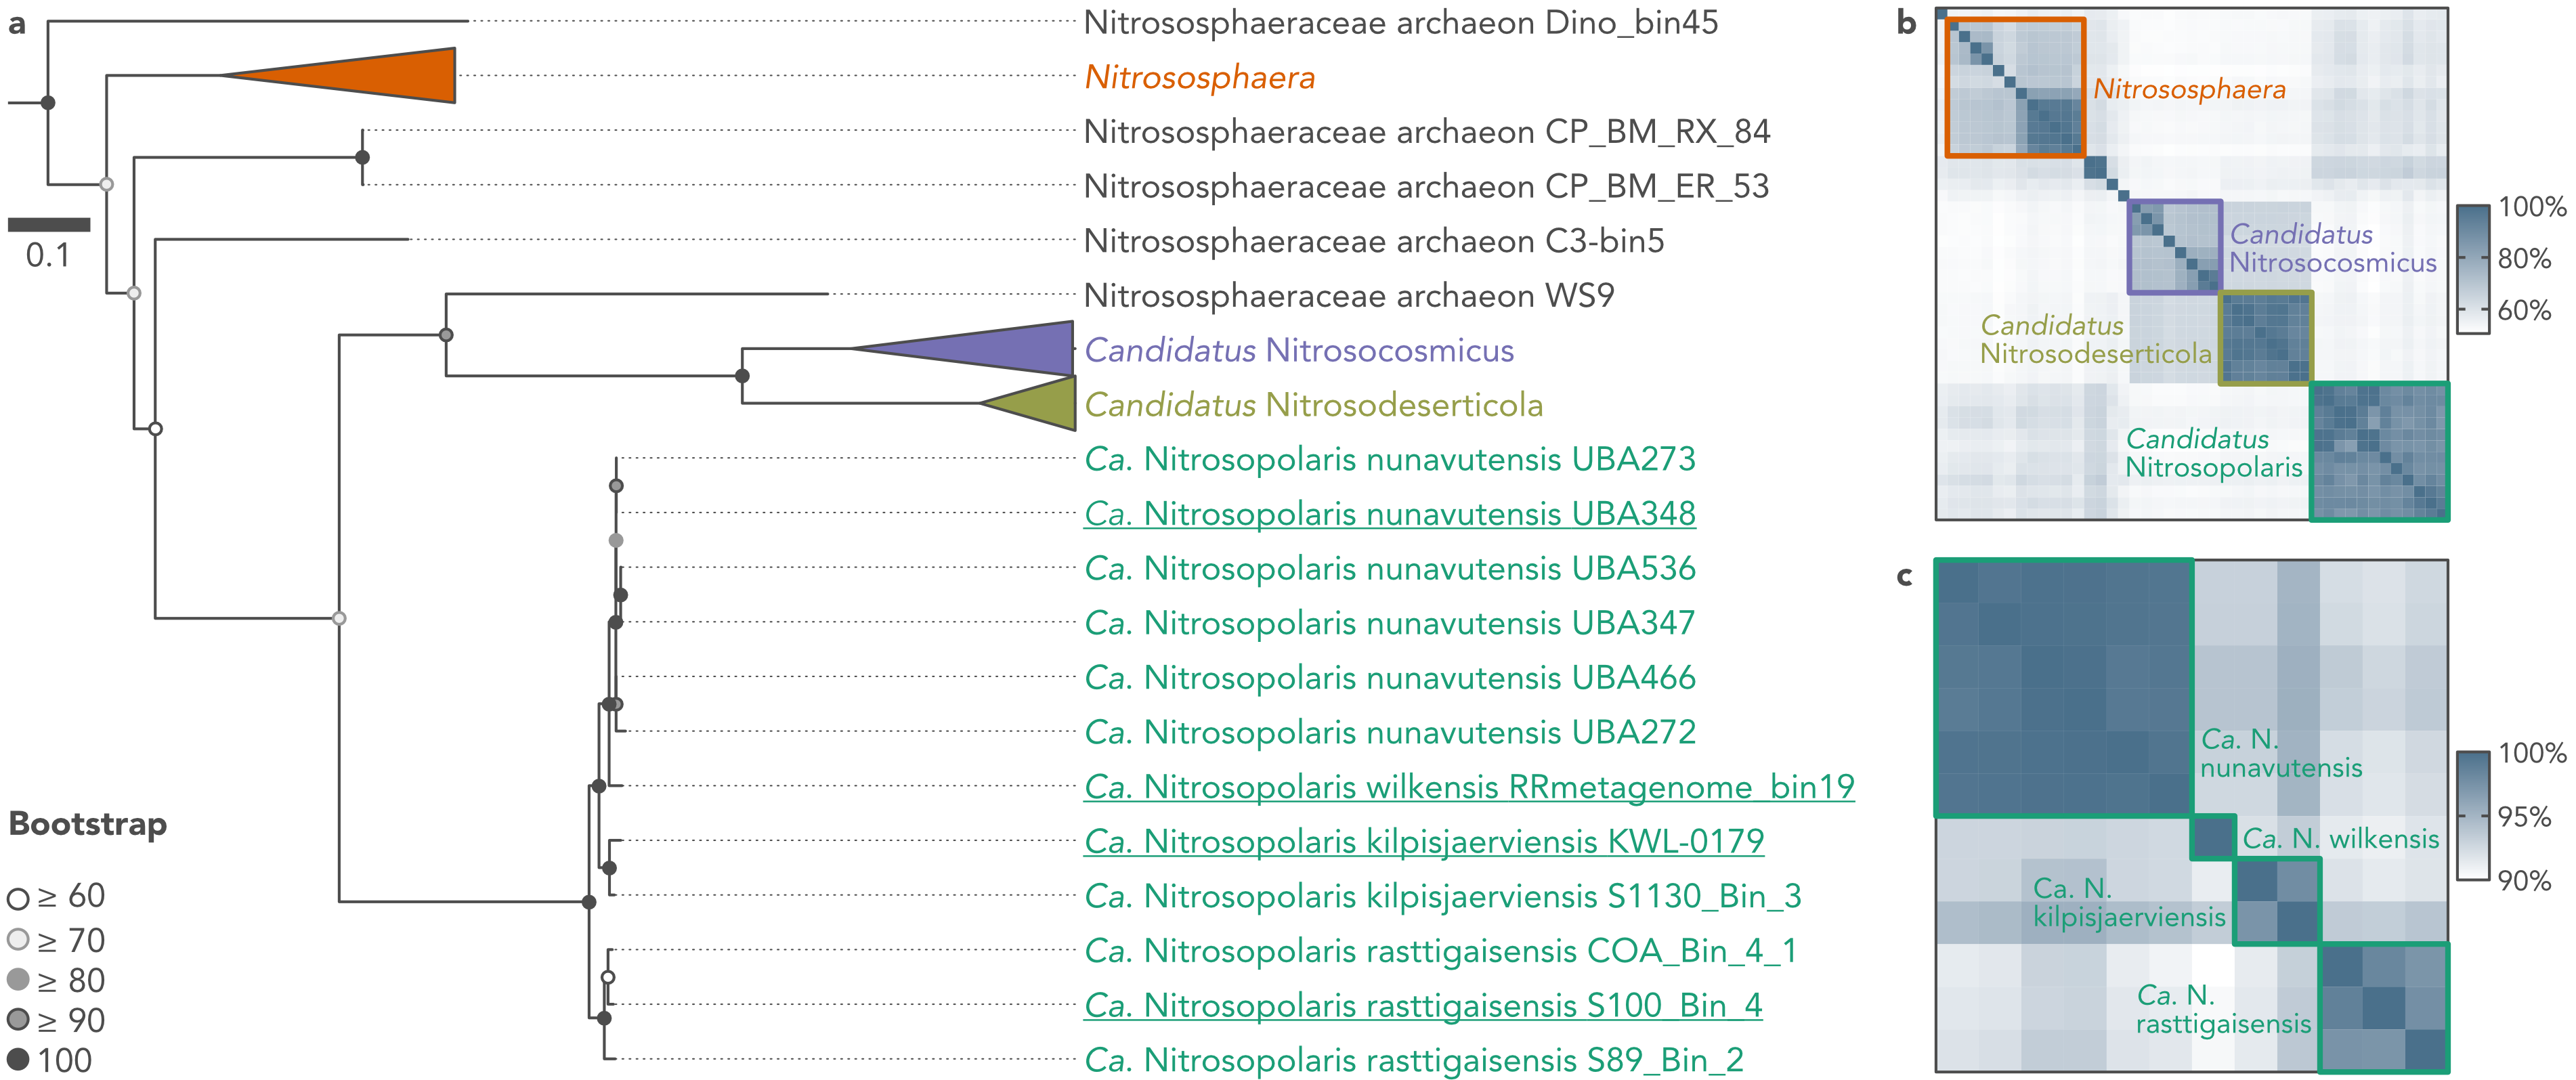The width and height of the screenshot is (2576, 1080).
Task: Click the 80% tick label on panel b scale
Action: coord(2525,258)
